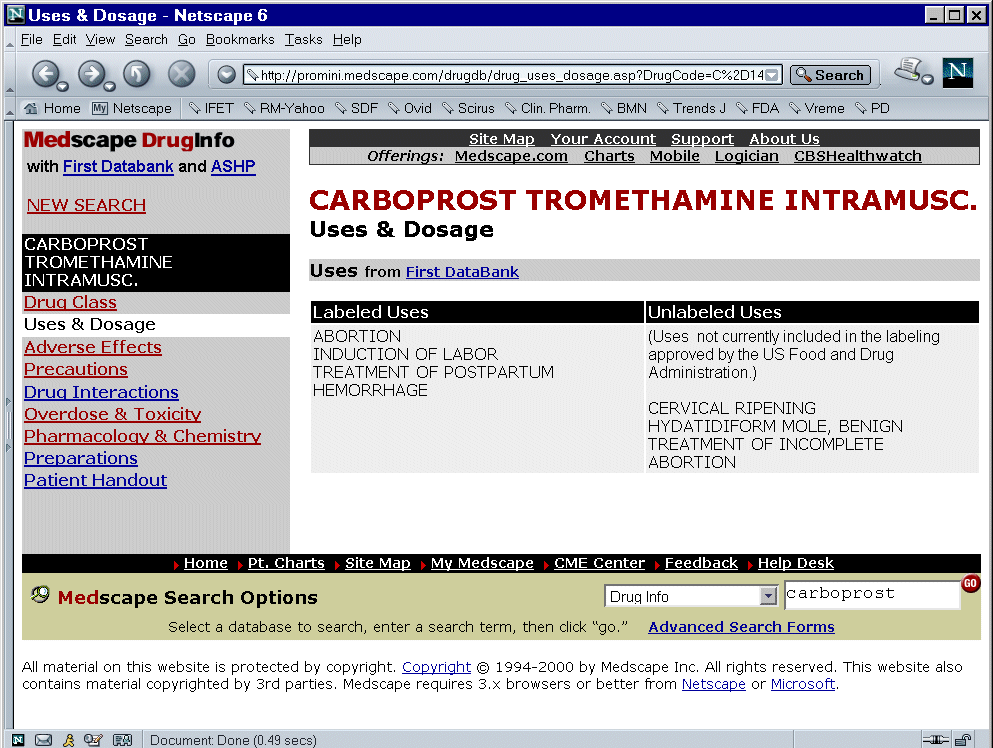Click the round icon left of URL bar
The height and width of the screenshot is (748, 993).
click(226, 75)
